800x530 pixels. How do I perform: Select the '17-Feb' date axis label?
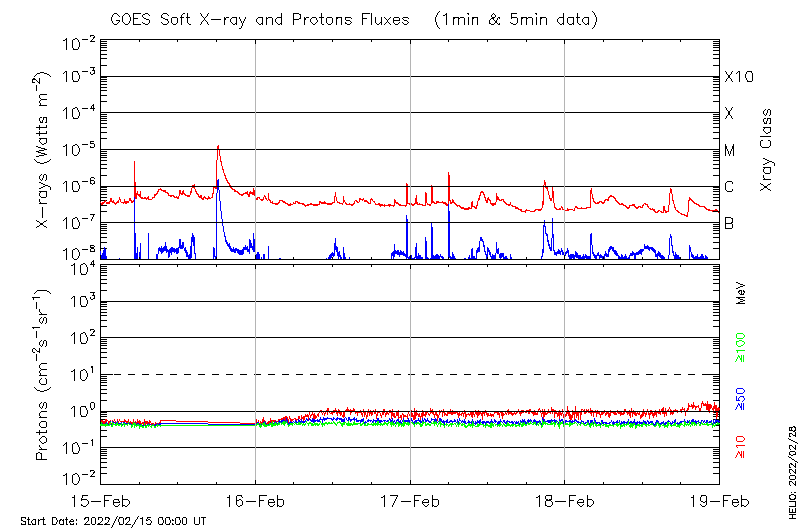pos(410,500)
